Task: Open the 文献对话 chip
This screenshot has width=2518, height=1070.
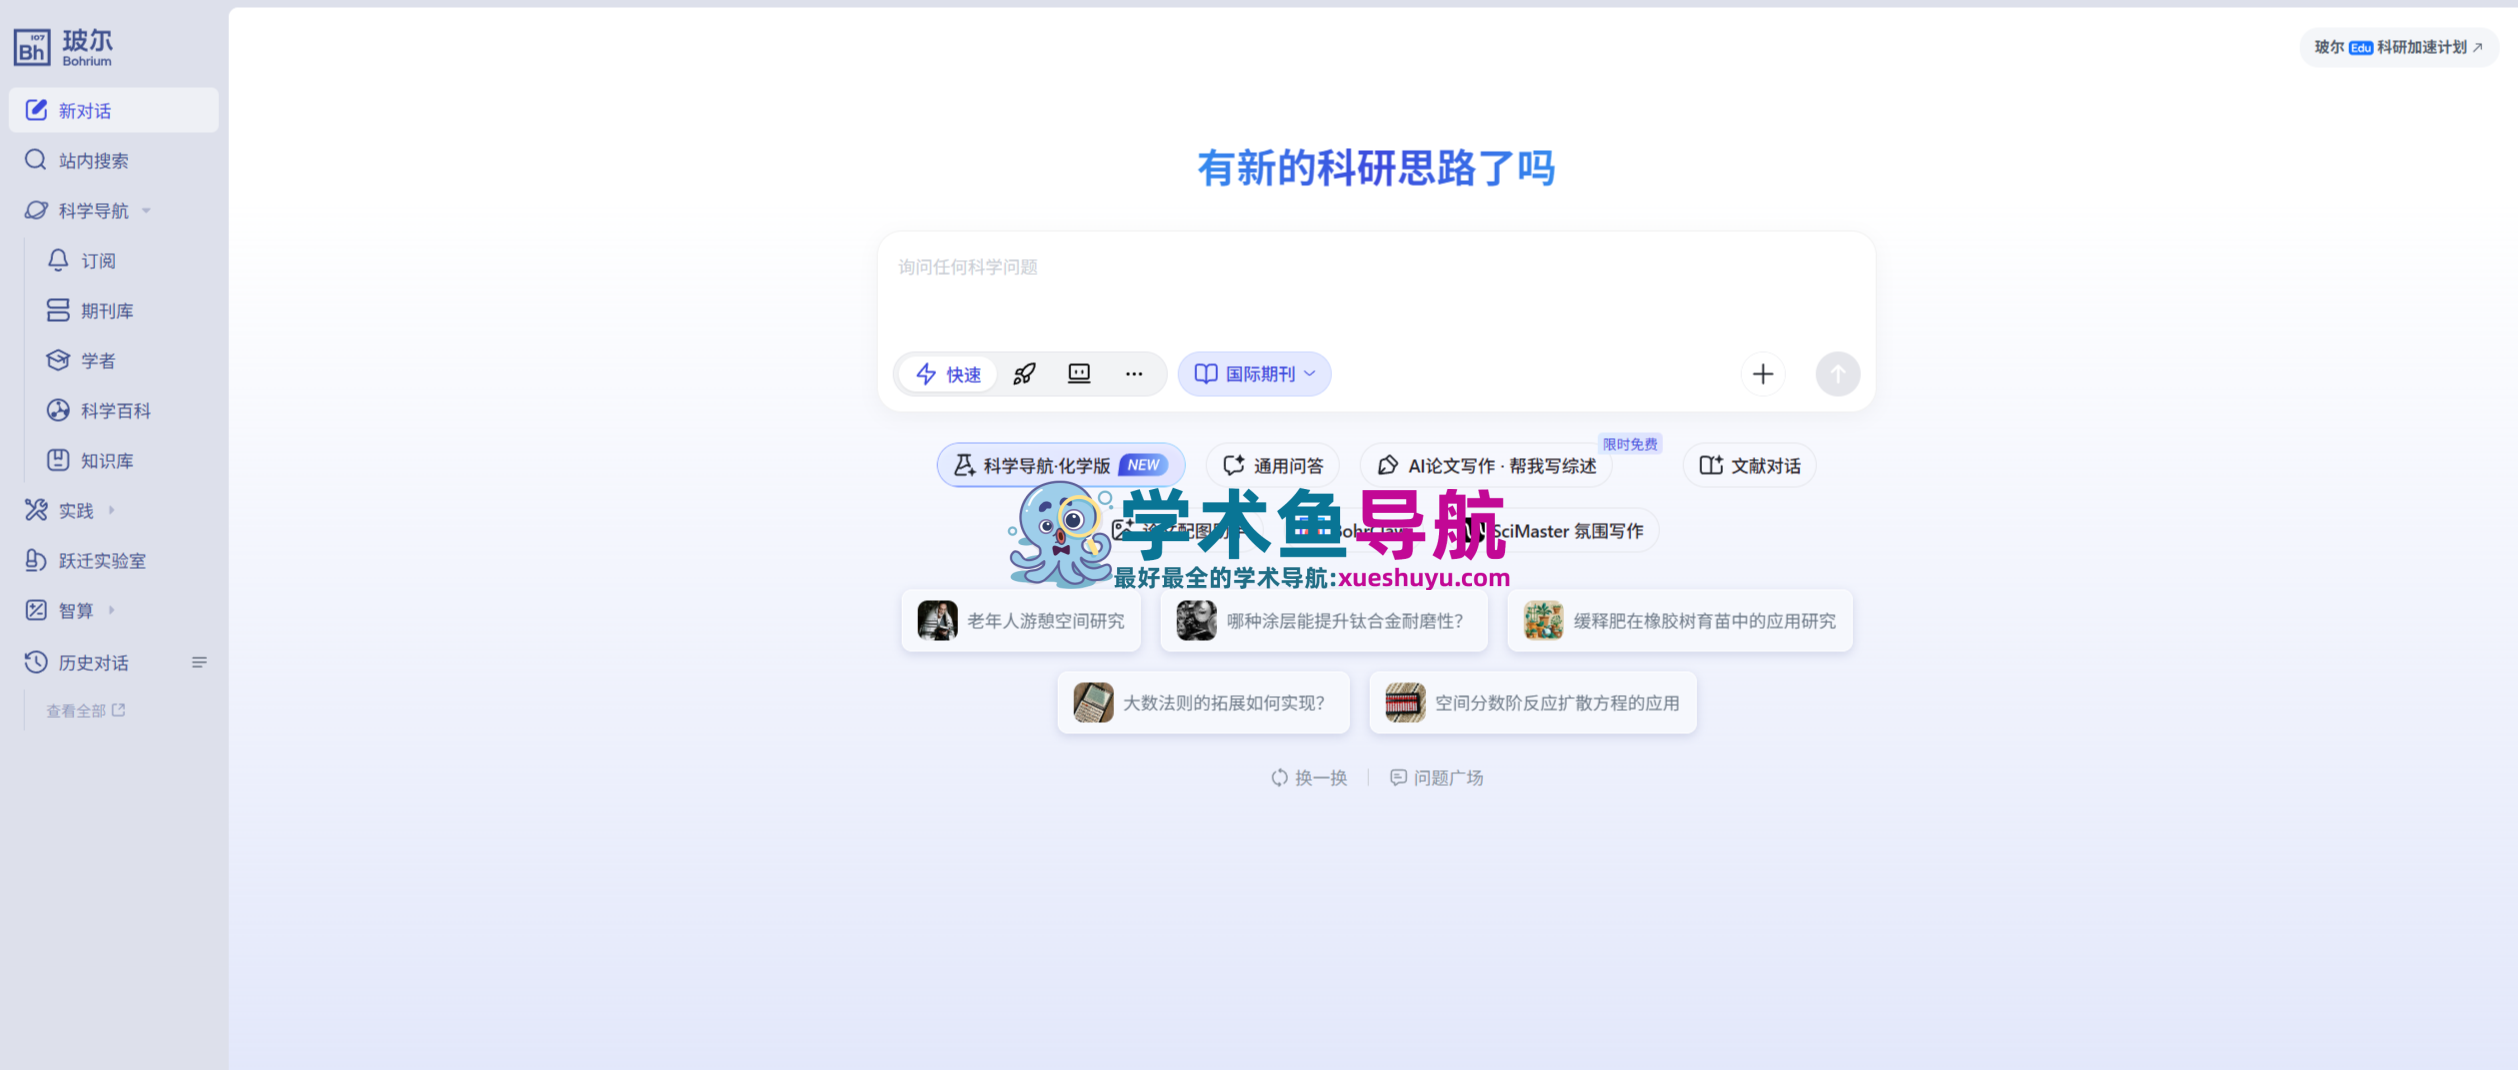Action: pos(1750,465)
